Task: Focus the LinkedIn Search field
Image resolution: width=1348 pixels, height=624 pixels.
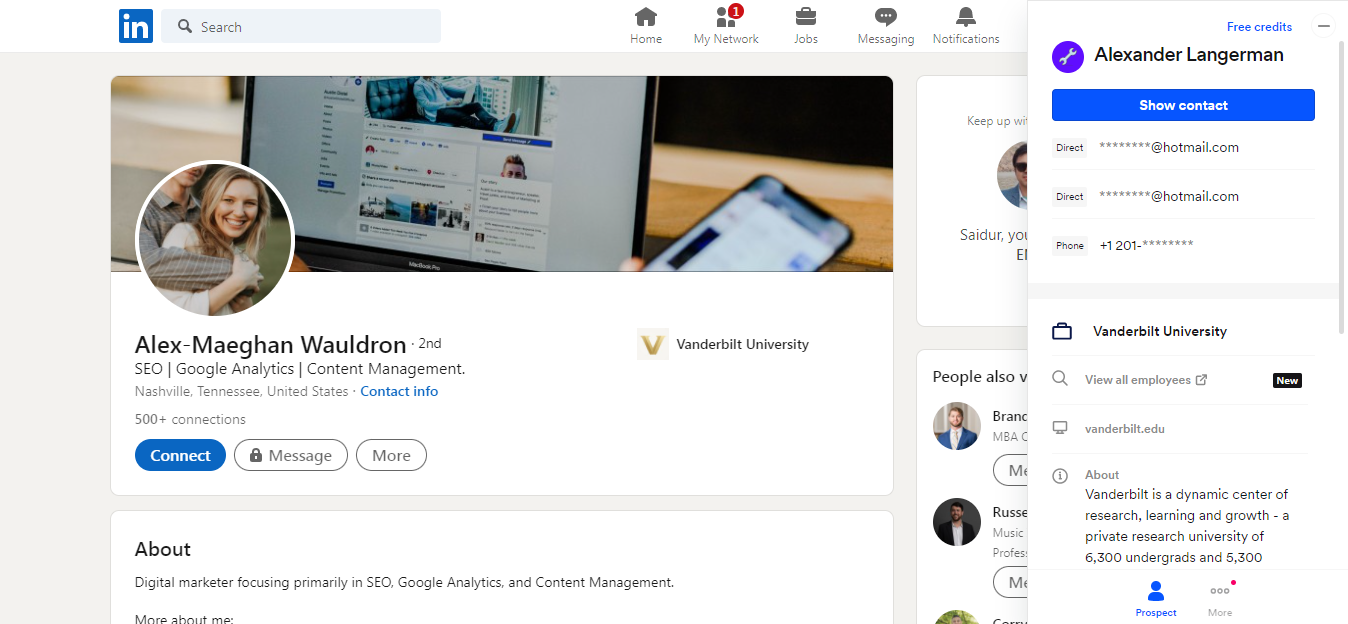Action: [x=301, y=26]
